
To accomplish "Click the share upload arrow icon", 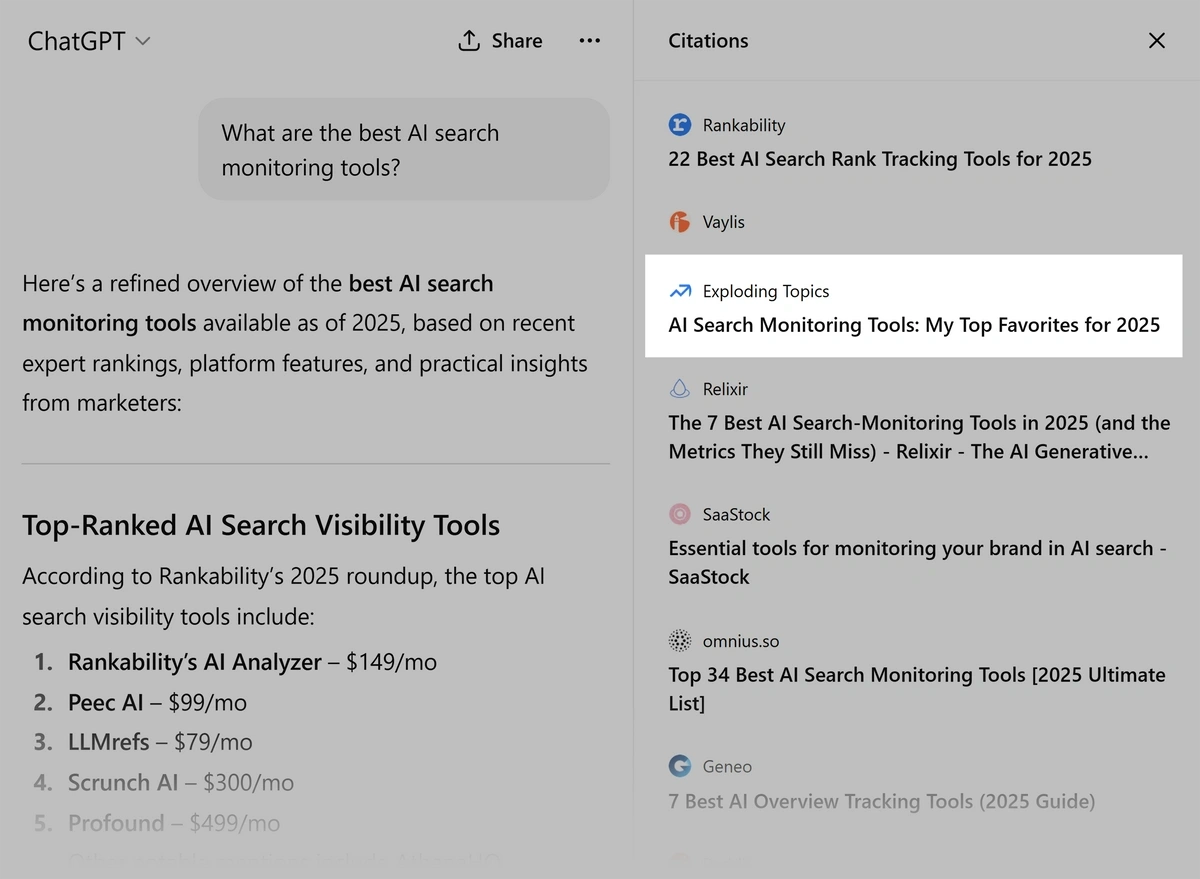I will 469,41.
